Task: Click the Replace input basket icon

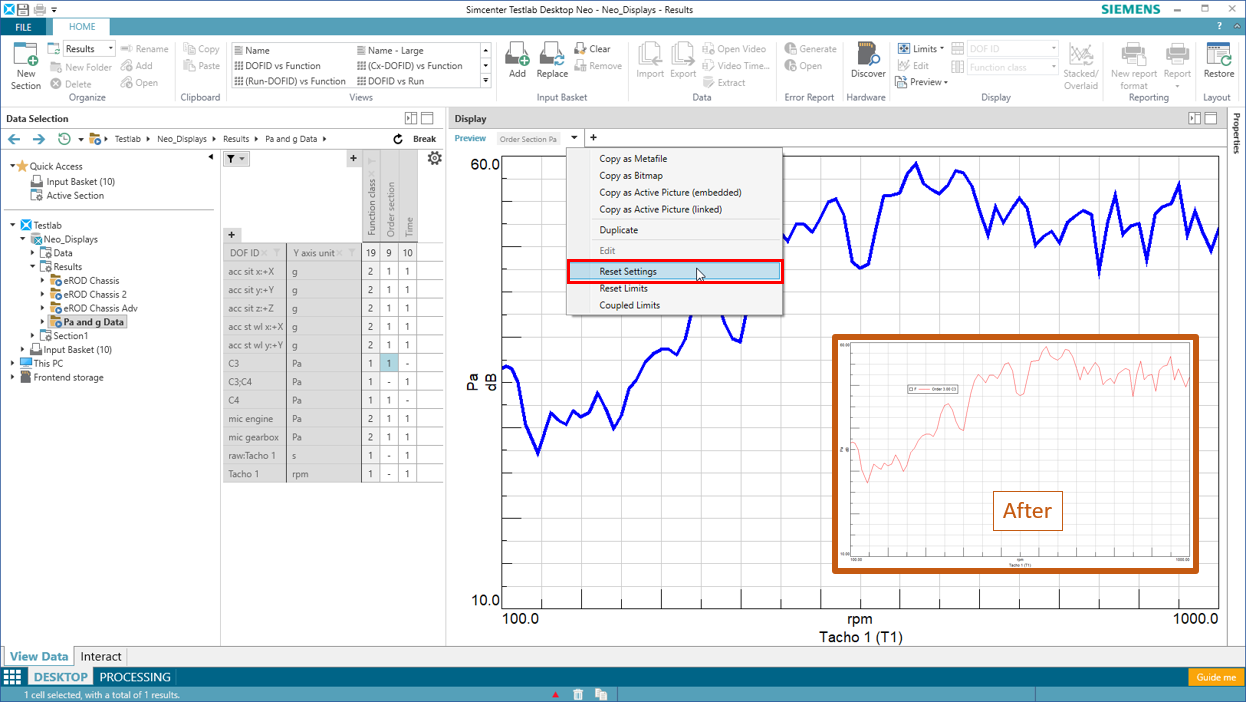Action: pyautogui.click(x=552, y=59)
